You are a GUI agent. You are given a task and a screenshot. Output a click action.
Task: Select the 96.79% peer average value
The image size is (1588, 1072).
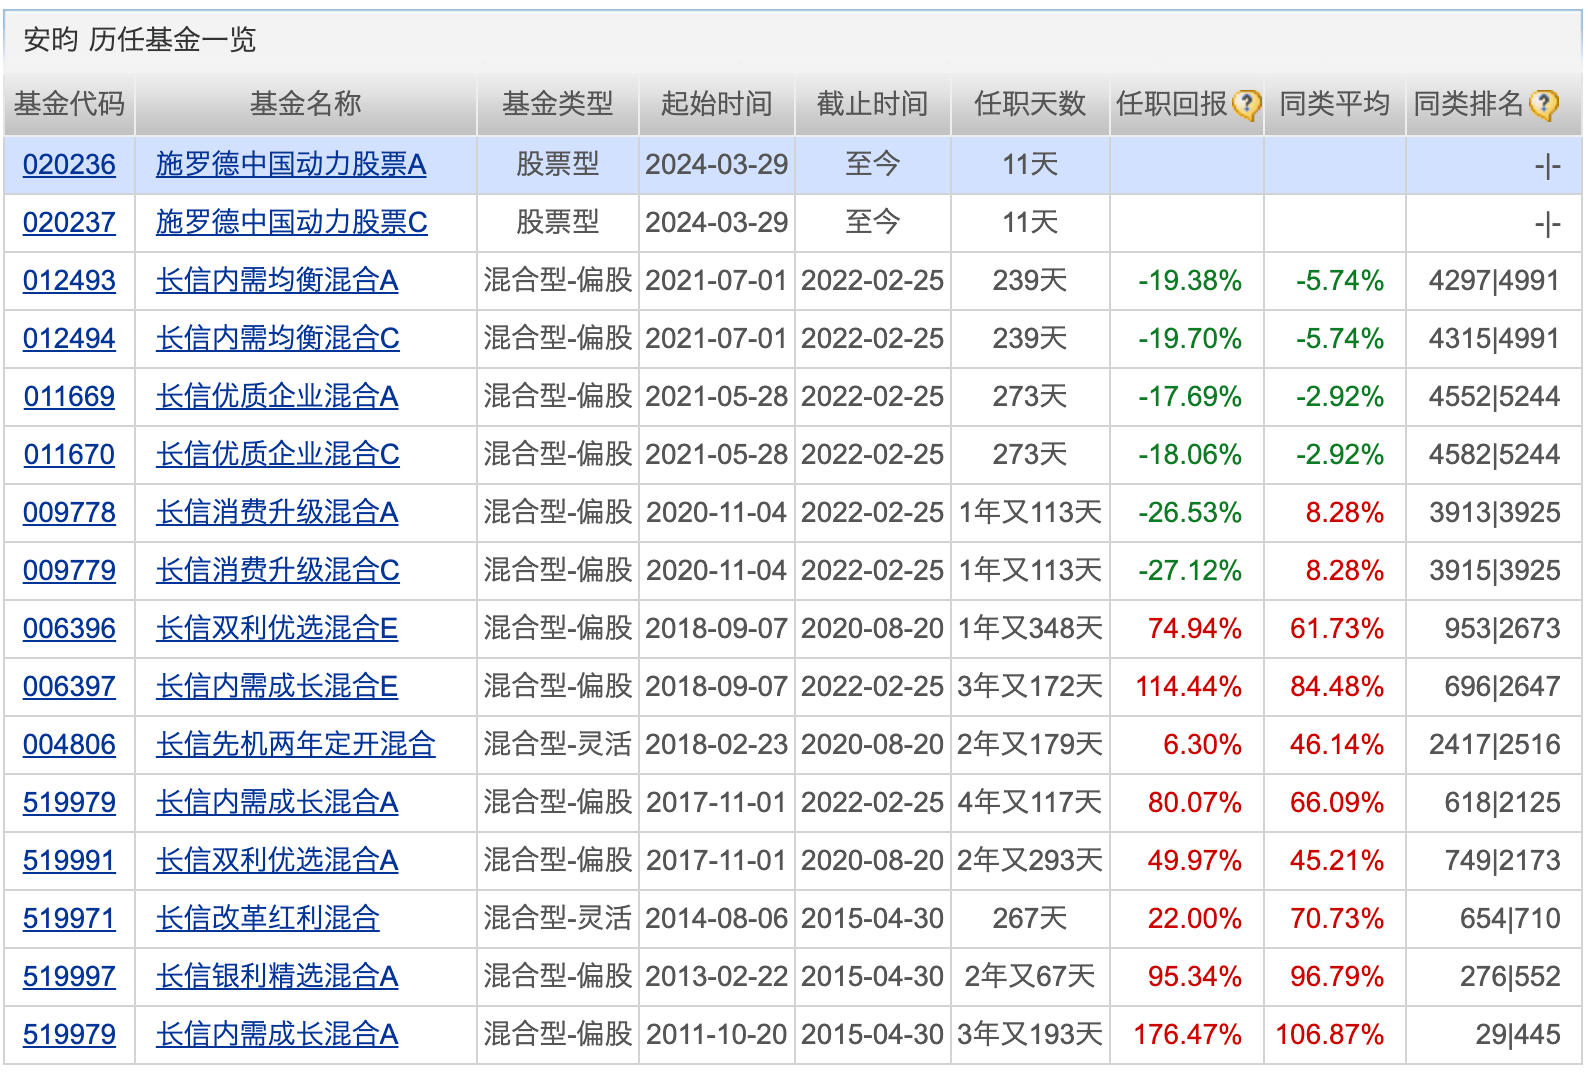[1337, 977]
